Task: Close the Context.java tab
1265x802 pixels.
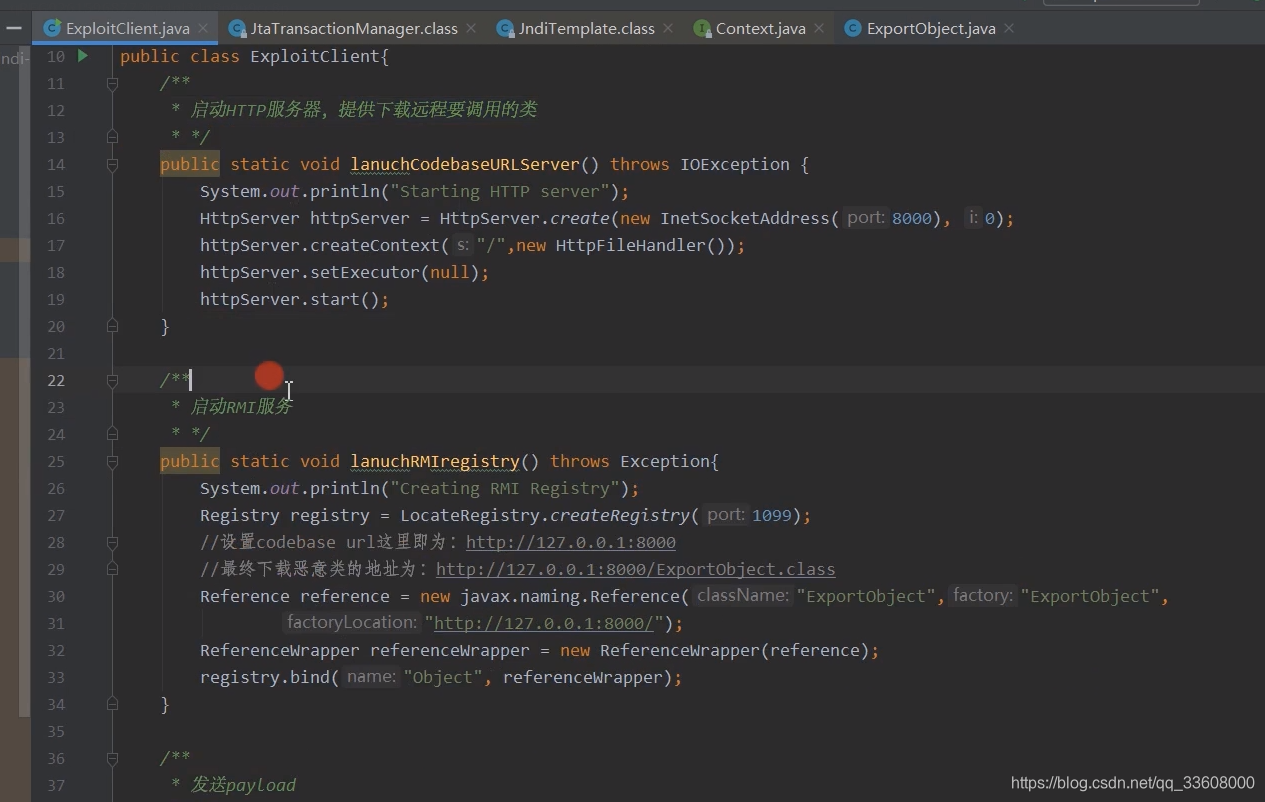Action: [821, 28]
